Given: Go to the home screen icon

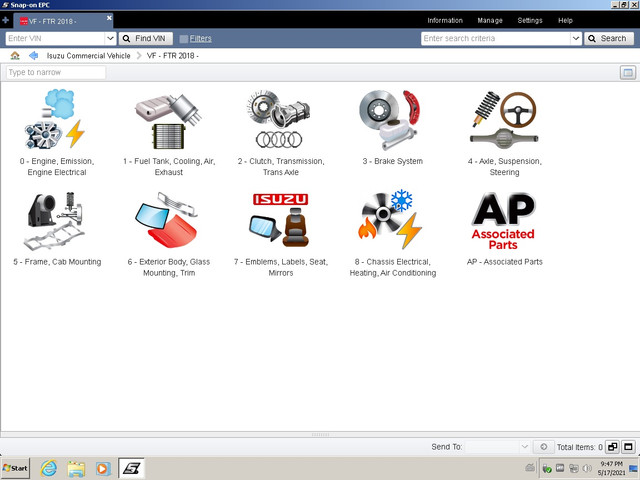Looking at the screenshot, I should point(15,56).
